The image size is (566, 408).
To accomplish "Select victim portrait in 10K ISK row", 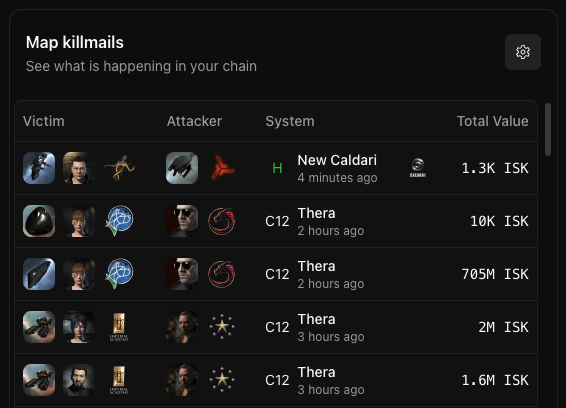I will pos(79,221).
